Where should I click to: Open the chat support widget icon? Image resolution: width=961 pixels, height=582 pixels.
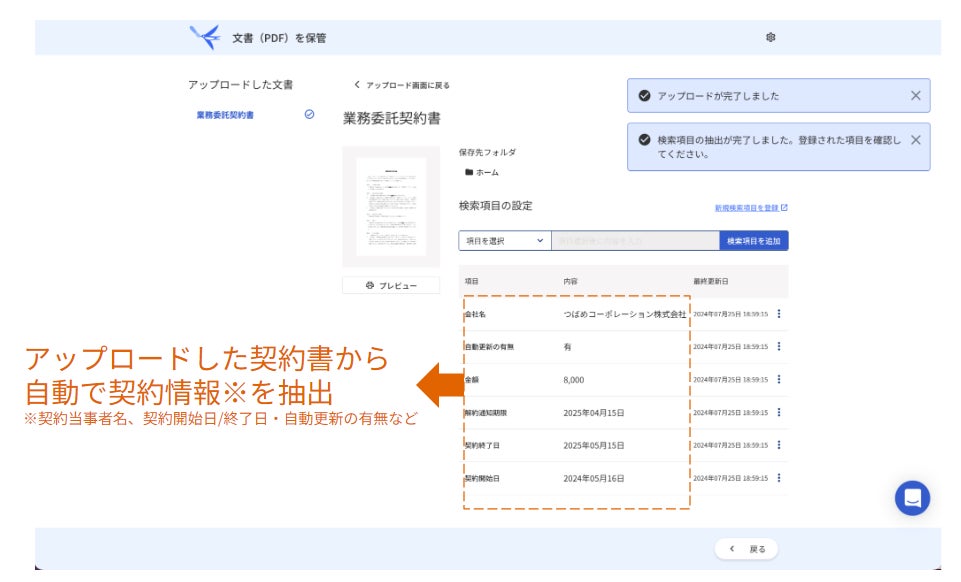point(912,497)
